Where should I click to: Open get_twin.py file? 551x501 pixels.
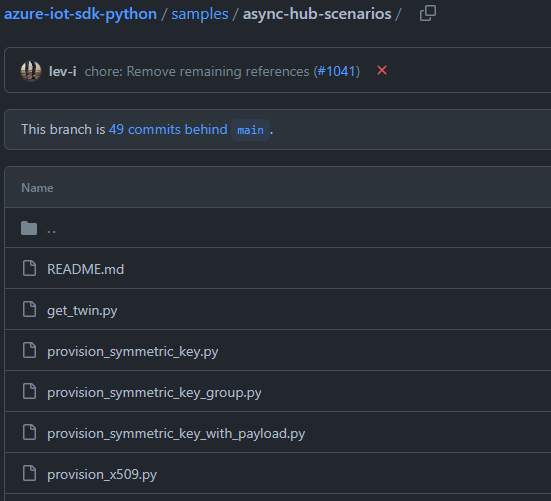pyautogui.click(x=82, y=311)
